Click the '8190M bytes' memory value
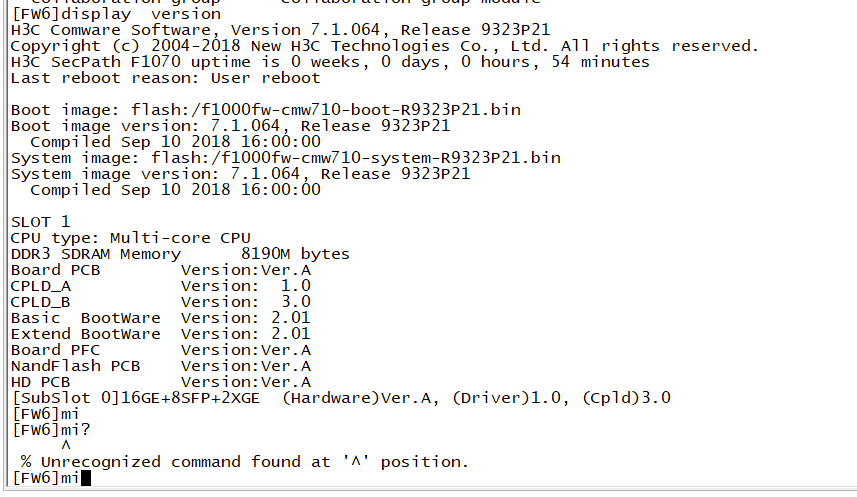 pos(295,254)
